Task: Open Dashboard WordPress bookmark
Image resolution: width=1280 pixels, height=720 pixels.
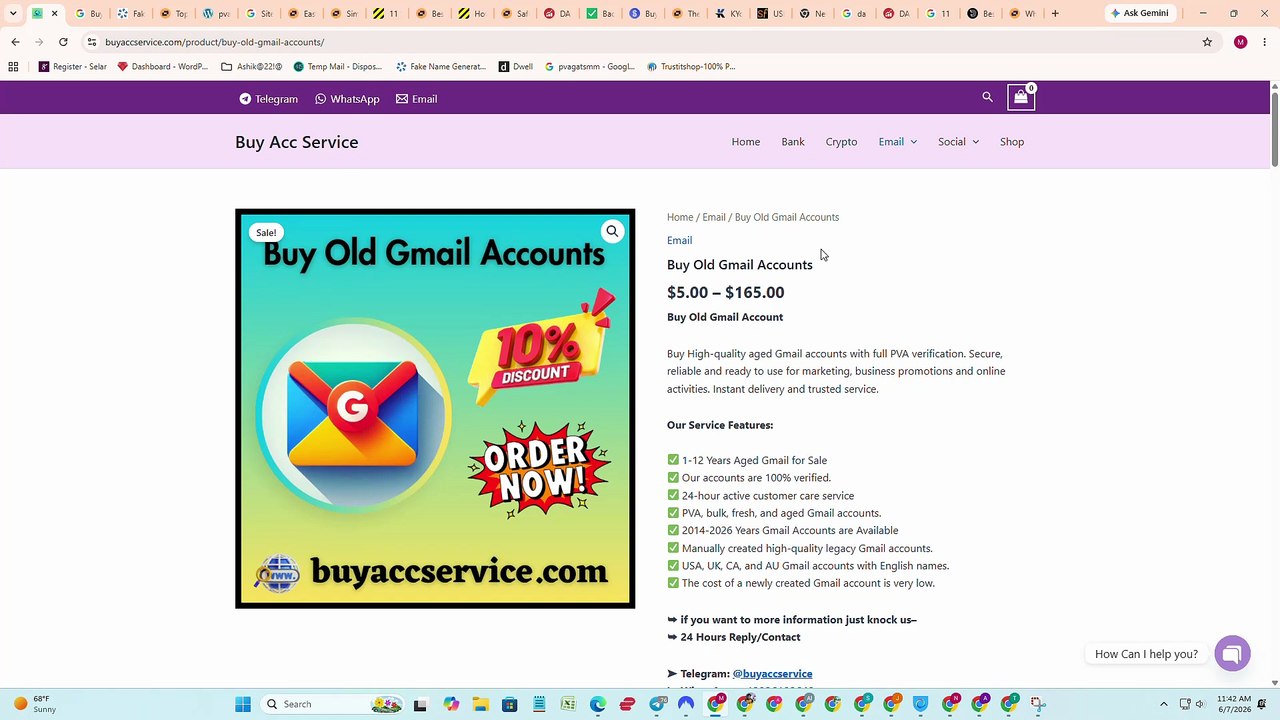Action: pos(162,66)
